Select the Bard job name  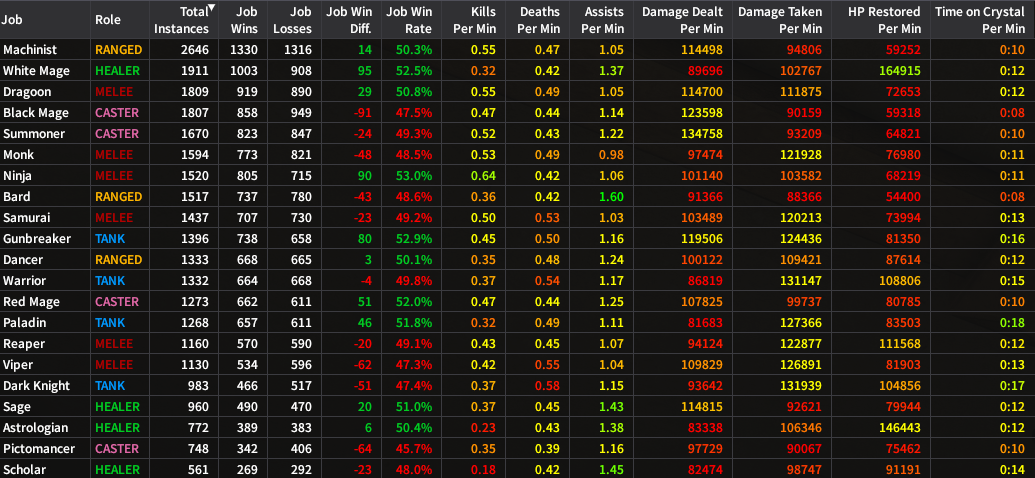point(17,197)
